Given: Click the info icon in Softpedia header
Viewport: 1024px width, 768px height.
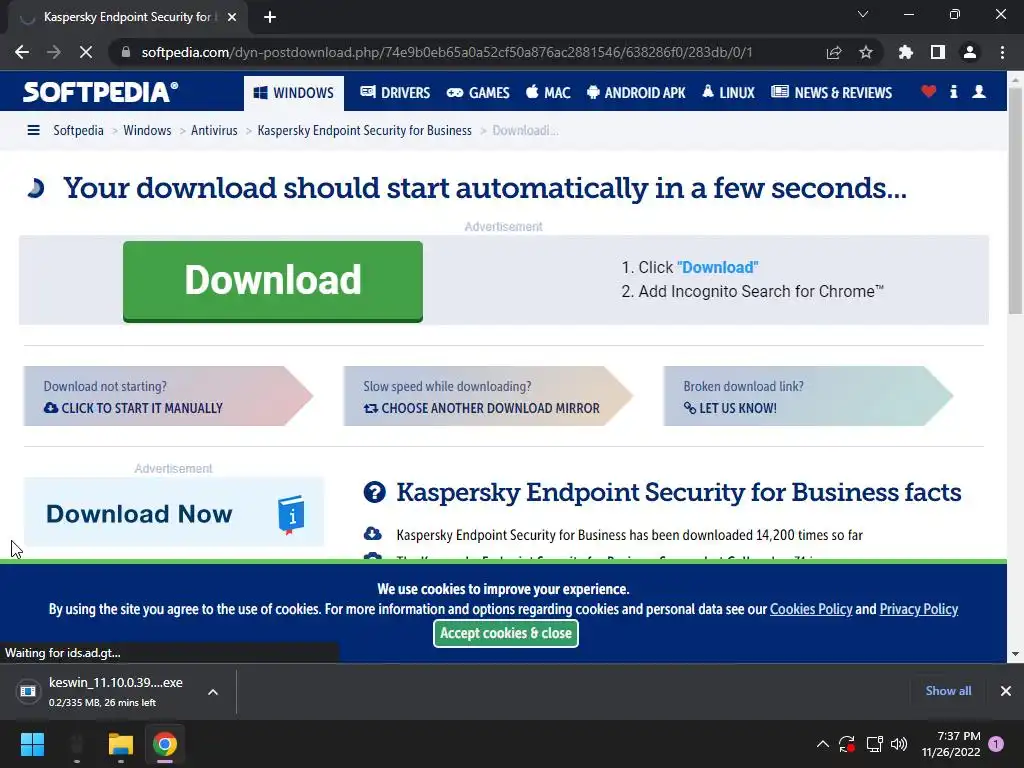Looking at the screenshot, I should click(x=953, y=91).
